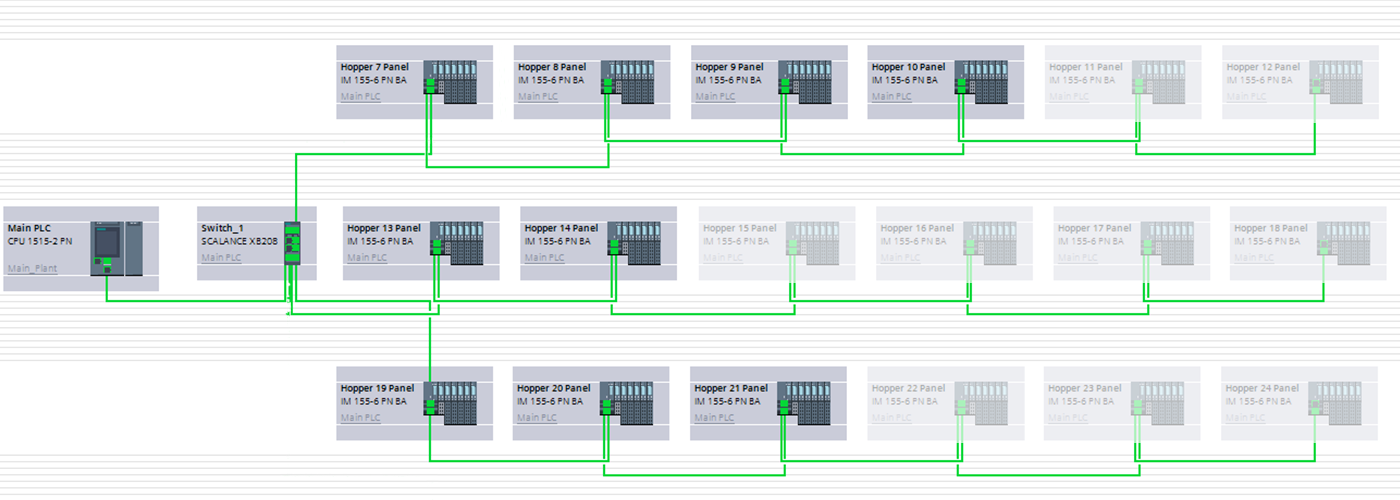This screenshot has width=1400, height=500.
Task: Select the Hopper 11 Panel module icon
Action: point(1159,82)
